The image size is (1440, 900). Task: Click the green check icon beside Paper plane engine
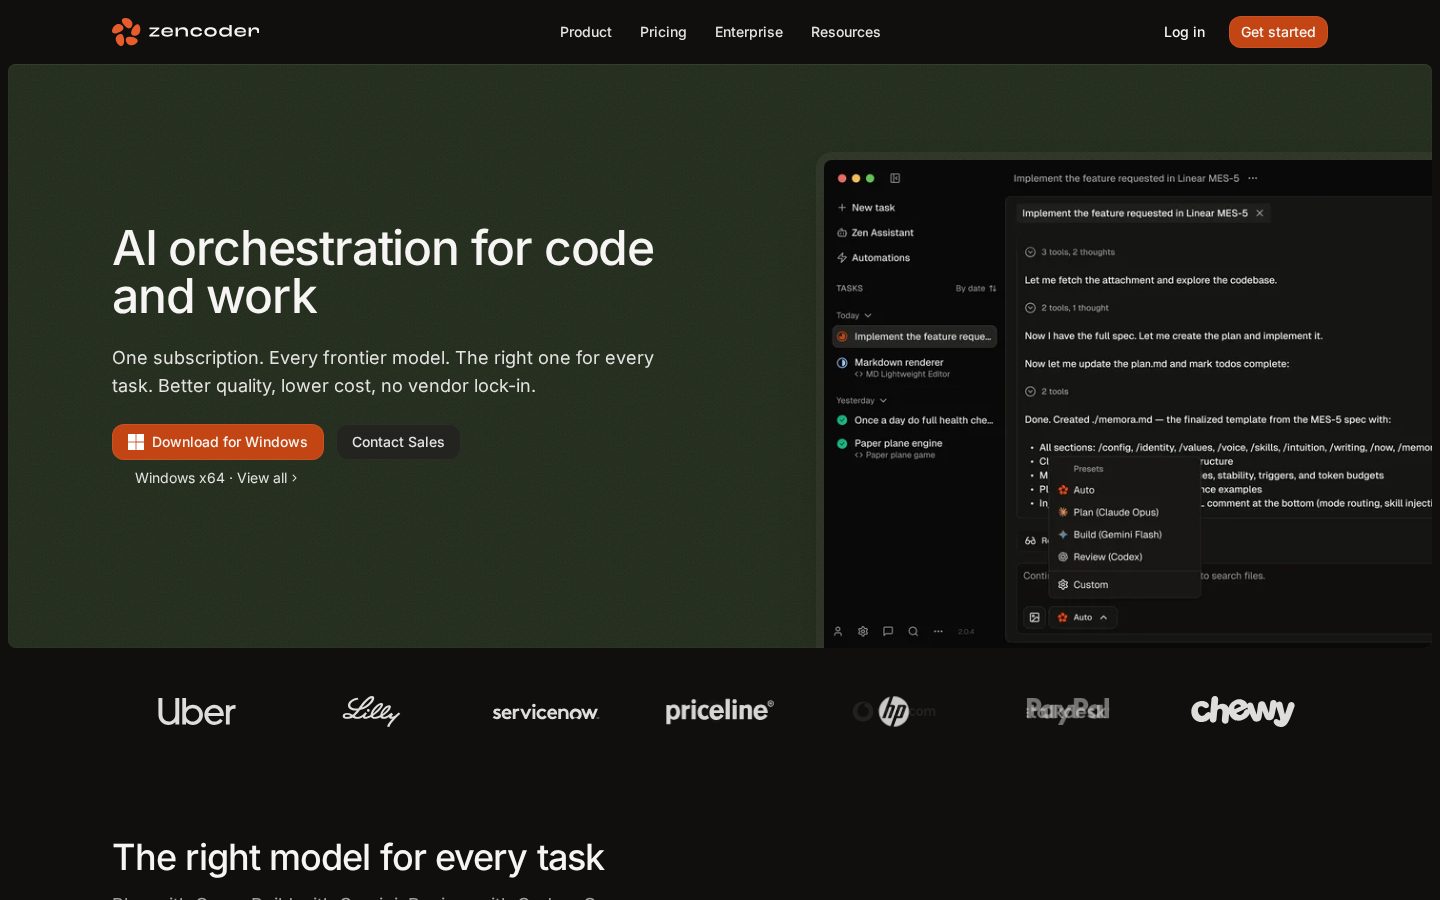point(842,443)
